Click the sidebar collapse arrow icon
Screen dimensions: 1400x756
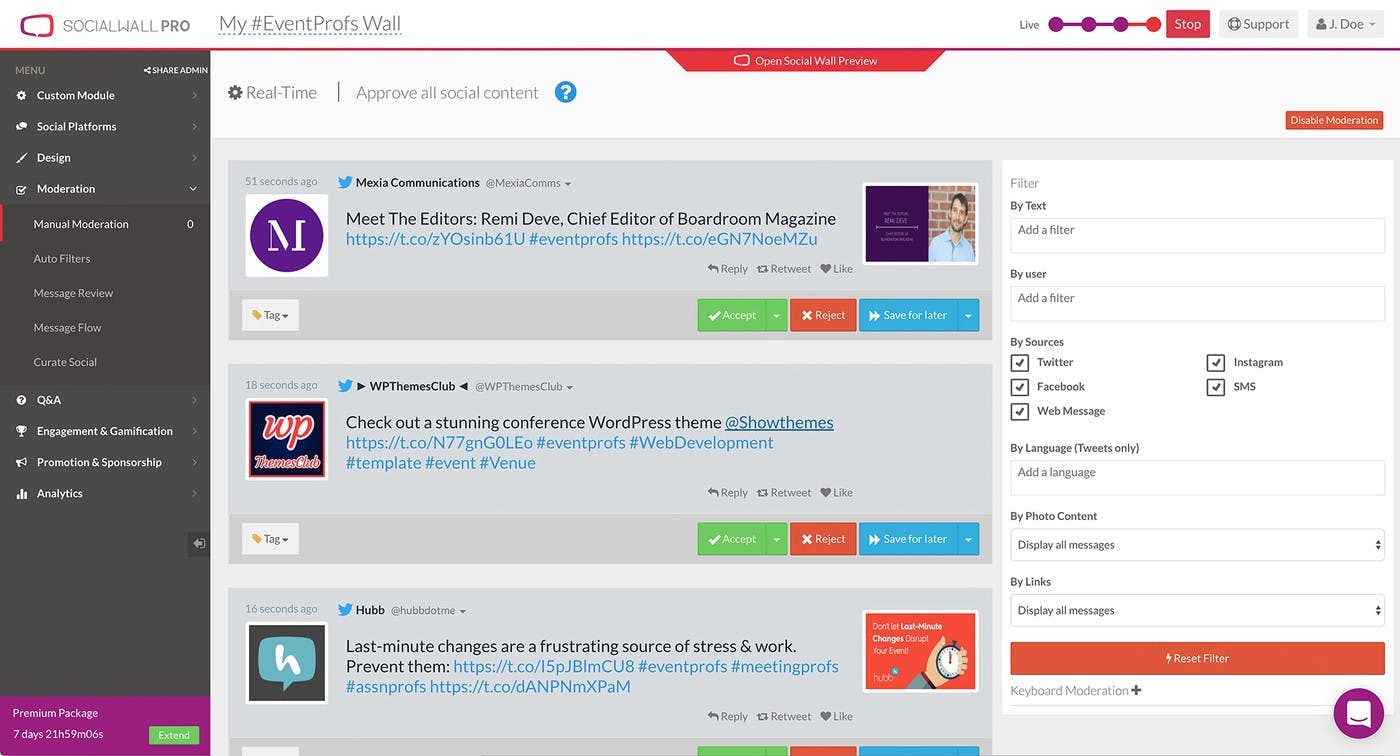coord(199,543)
